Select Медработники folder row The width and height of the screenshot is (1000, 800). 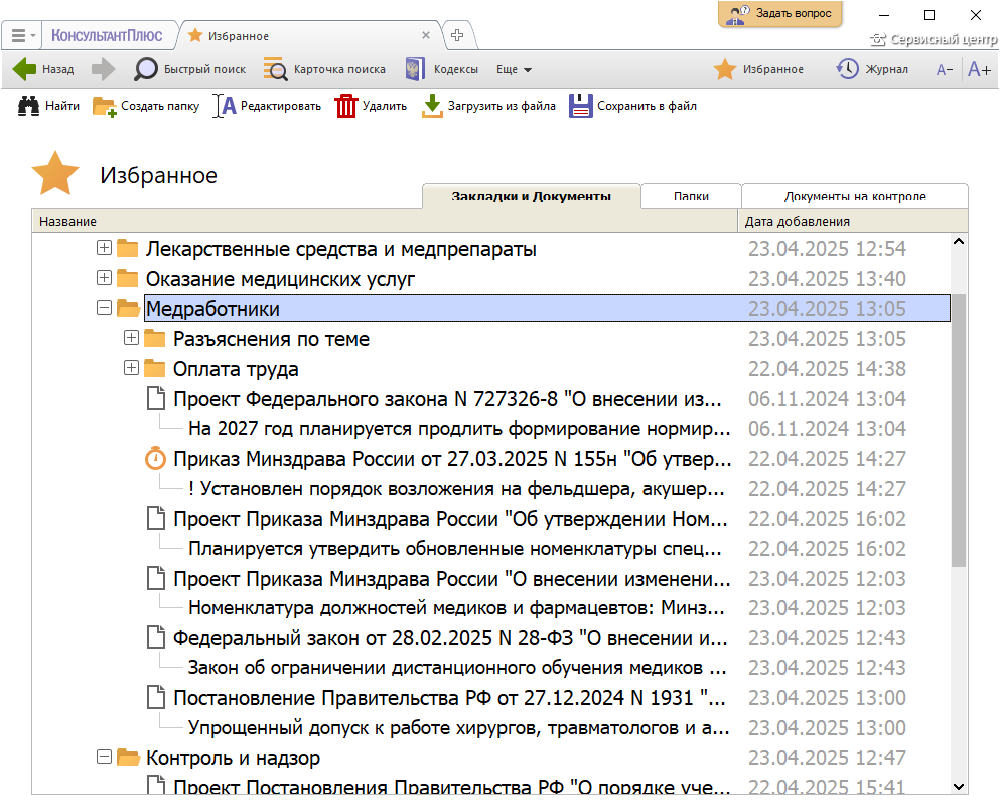coord(547,309)
